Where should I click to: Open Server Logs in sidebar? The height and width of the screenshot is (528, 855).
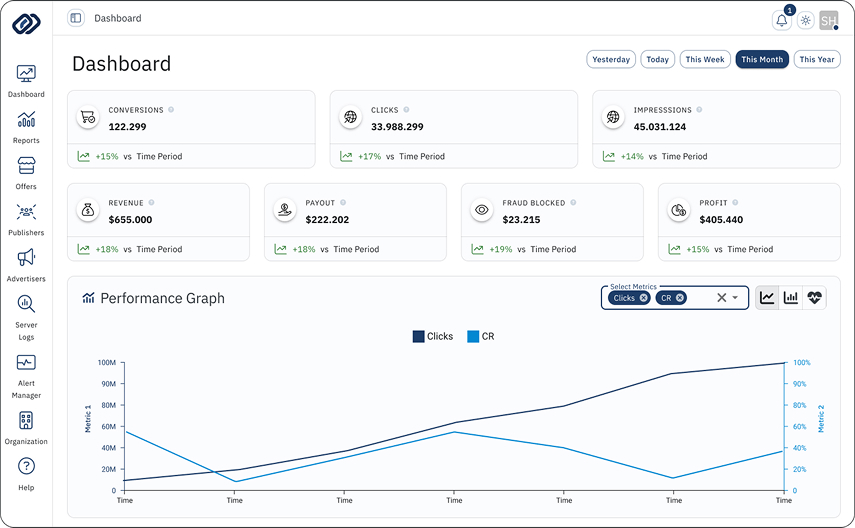(x=26, y=315)
